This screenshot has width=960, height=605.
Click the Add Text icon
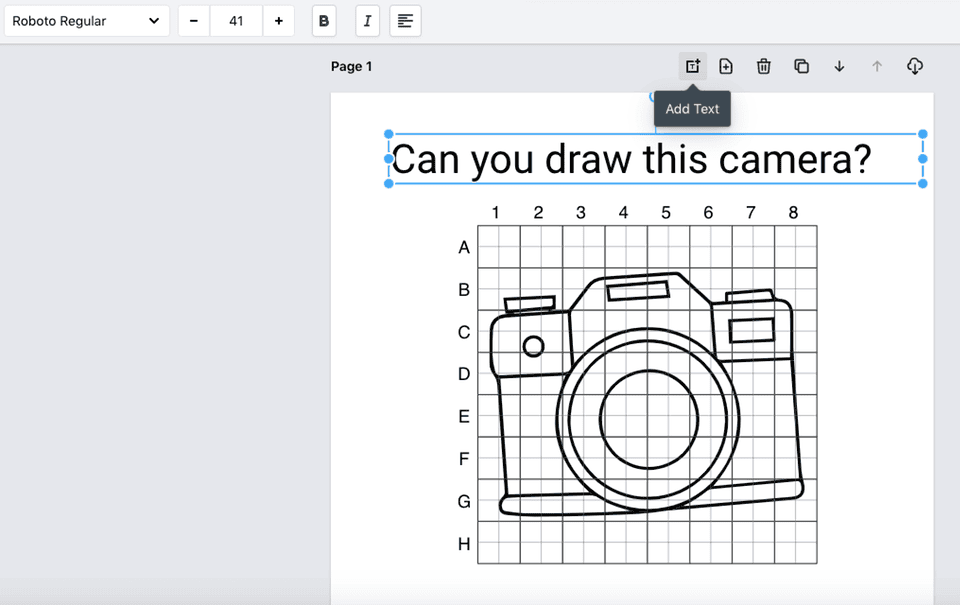(x=692, y=66)
